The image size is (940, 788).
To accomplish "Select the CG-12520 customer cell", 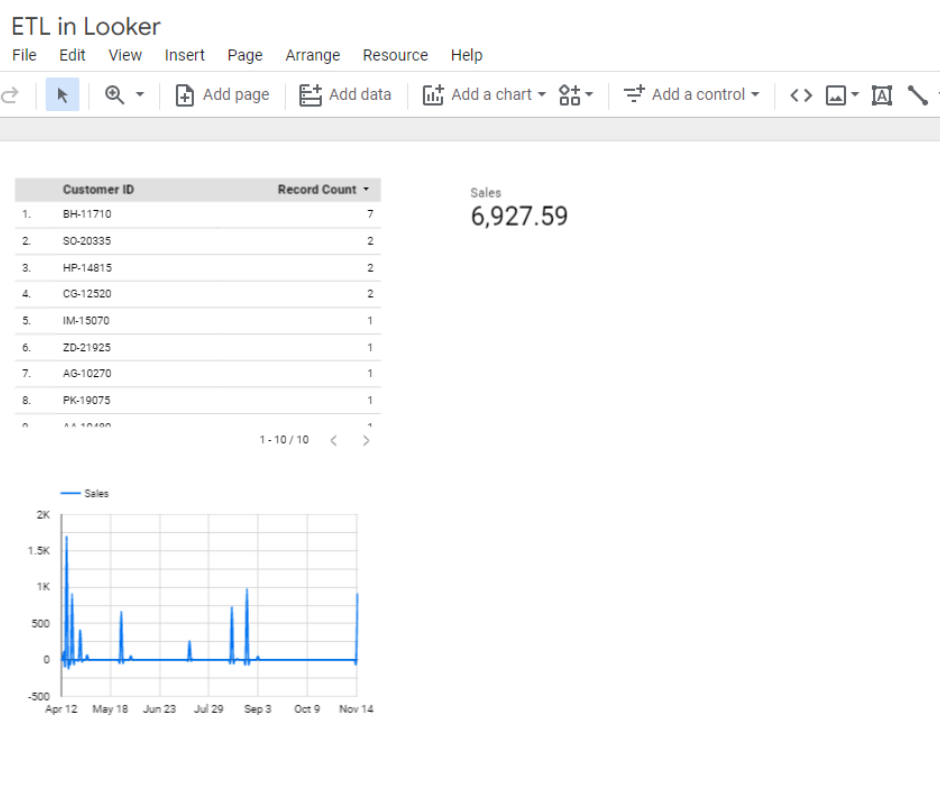I will 87,294.
